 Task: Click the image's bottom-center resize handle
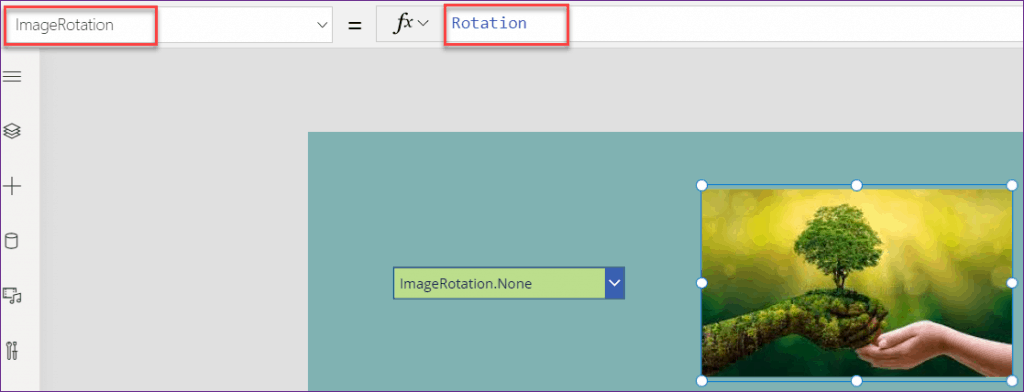point(857,380)
